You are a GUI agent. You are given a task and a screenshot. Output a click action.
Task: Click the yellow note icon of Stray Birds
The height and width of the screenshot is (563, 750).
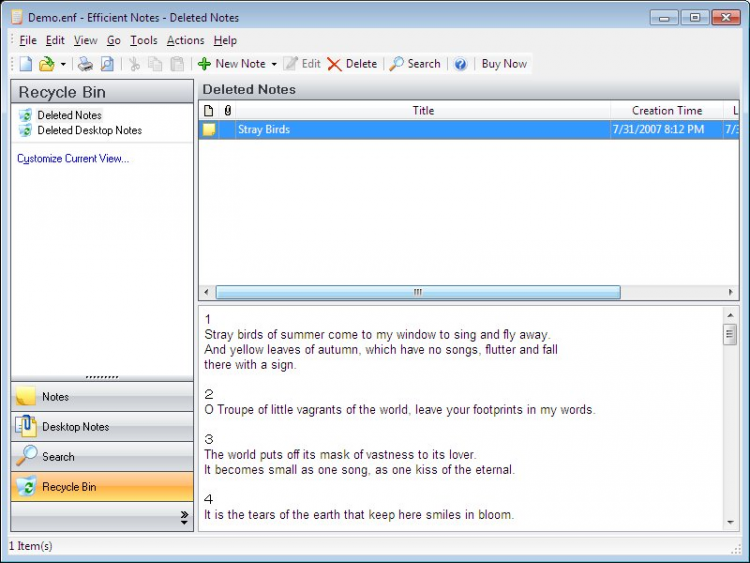(x=209, y=130)
